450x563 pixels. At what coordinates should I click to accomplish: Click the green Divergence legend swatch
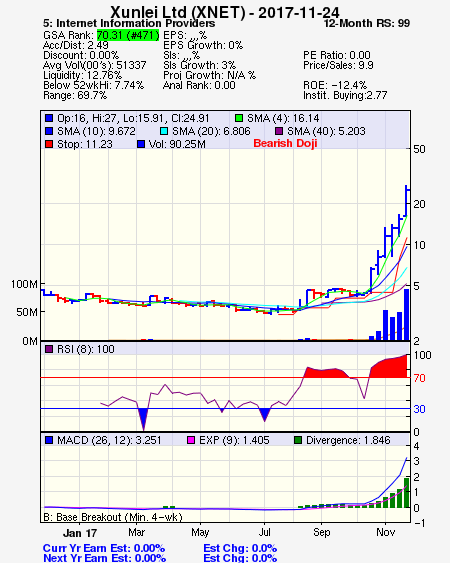[x=298, y=440]
